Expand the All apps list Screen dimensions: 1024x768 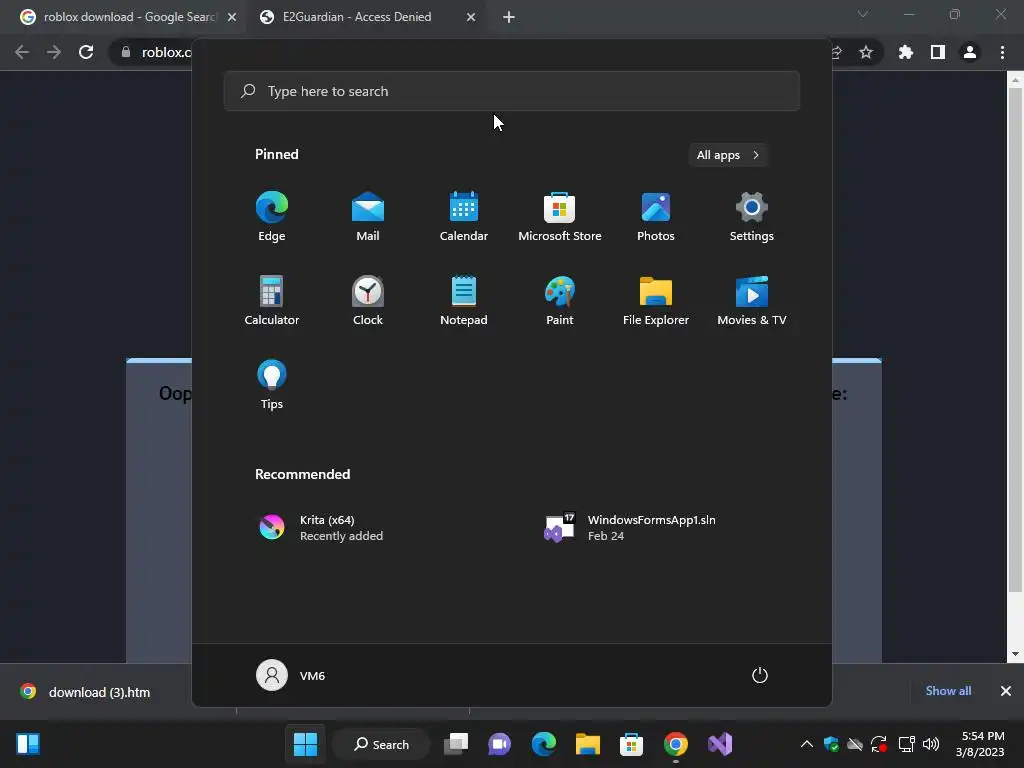click(x=728, y=155)
